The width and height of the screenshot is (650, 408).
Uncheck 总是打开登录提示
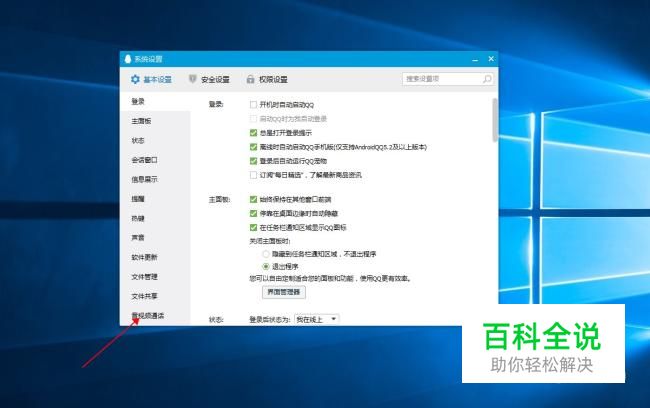(x=253, y=133)
